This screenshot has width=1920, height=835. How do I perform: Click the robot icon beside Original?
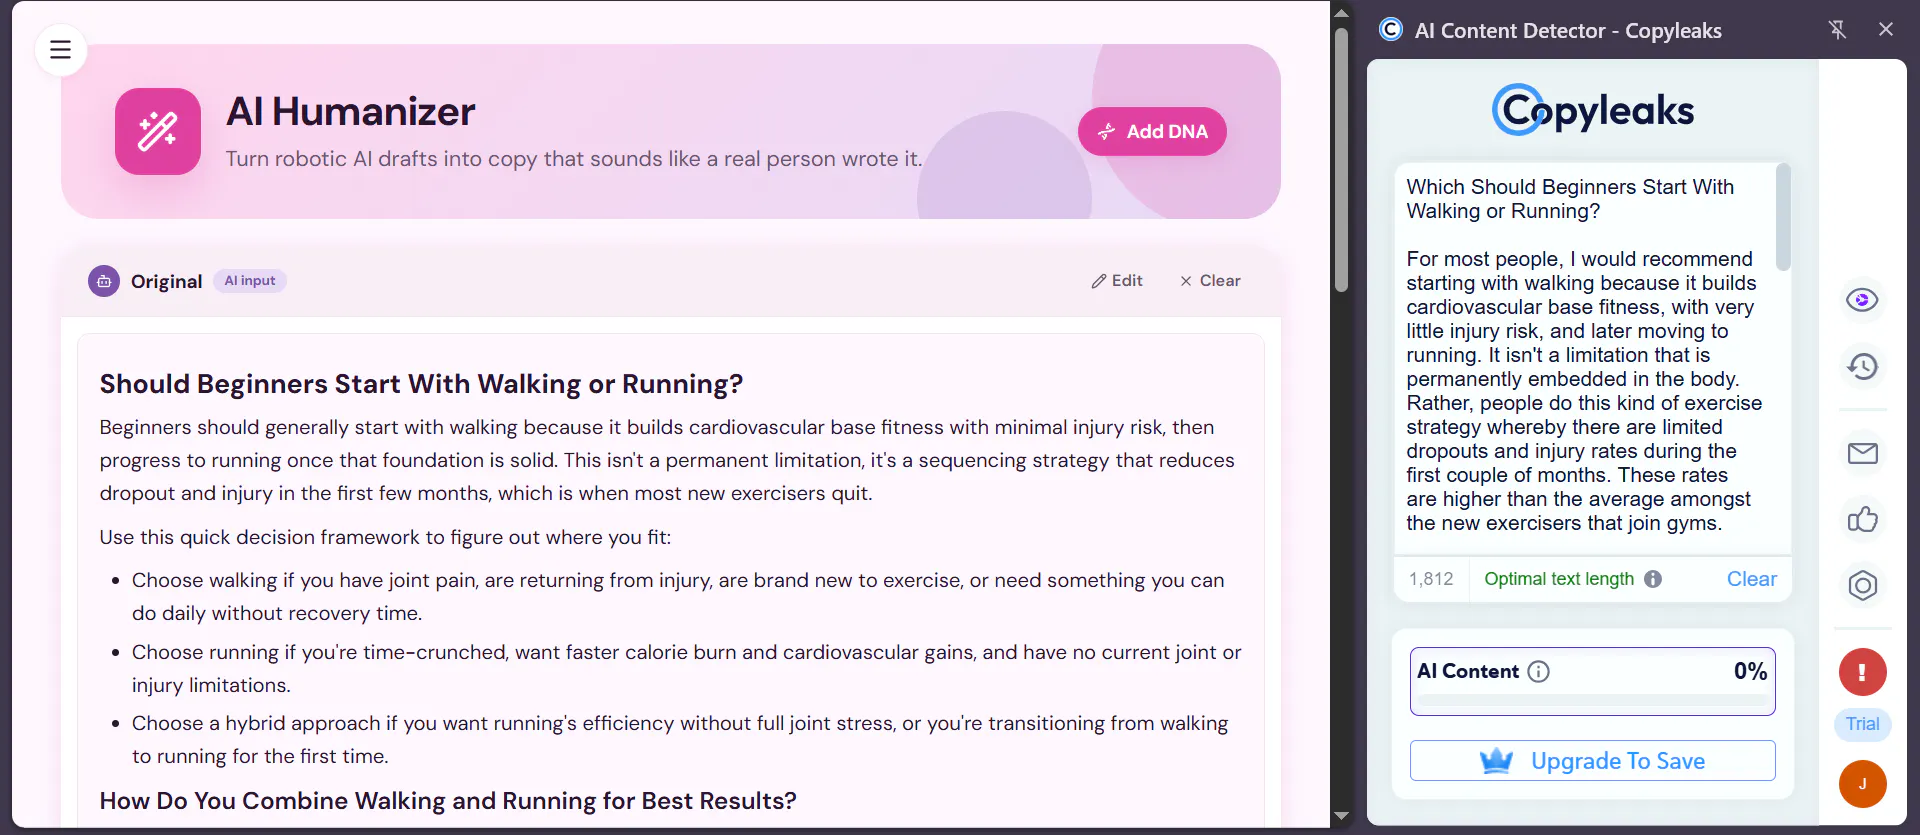pyautogui.click(x=104, y=281)
